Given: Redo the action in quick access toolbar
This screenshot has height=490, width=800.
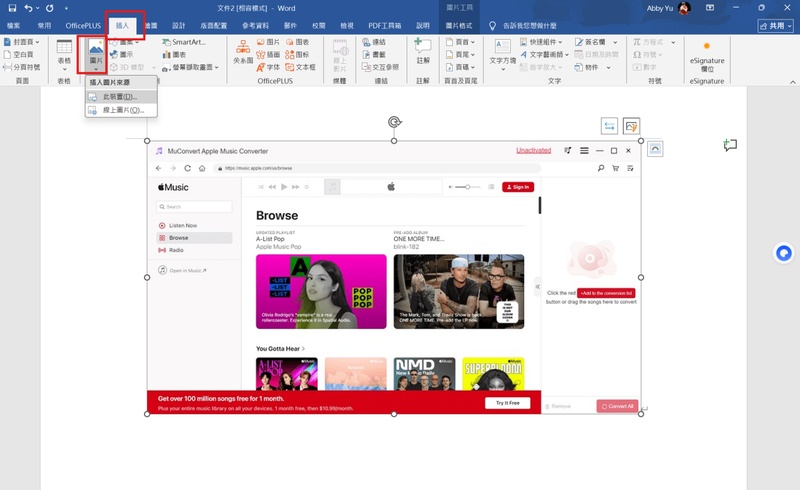Looking at the screenshot, I should [x=49, y=8].
